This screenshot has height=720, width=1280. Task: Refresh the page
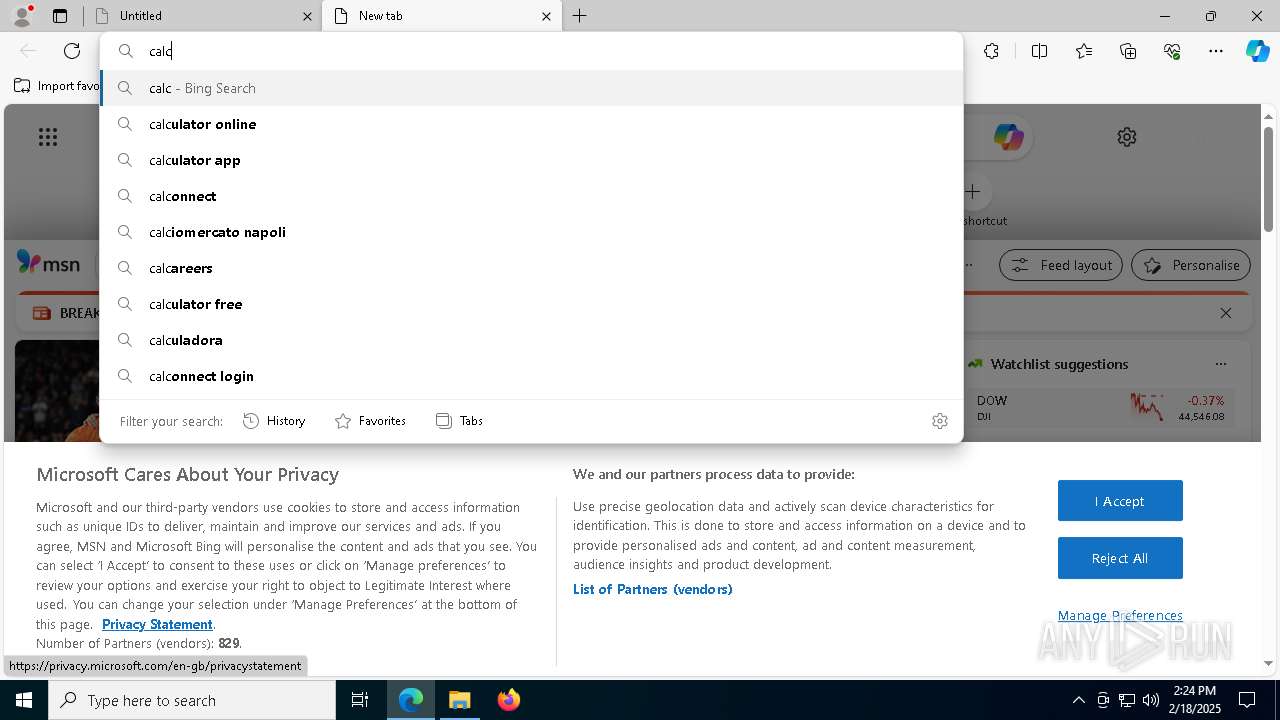point(72,51)
